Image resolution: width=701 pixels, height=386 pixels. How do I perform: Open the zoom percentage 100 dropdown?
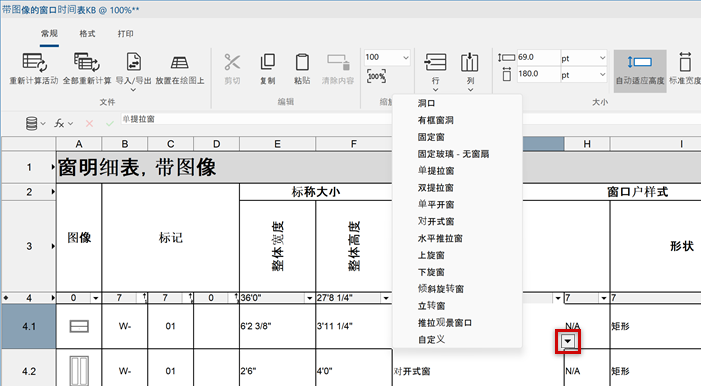click(405, 57)
